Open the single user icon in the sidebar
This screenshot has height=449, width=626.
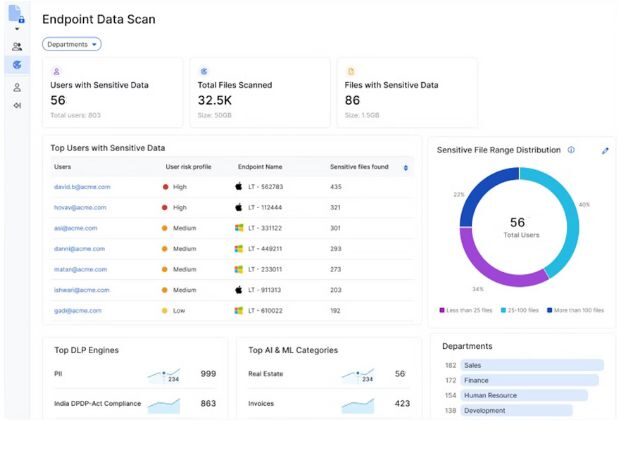[17, 87]
